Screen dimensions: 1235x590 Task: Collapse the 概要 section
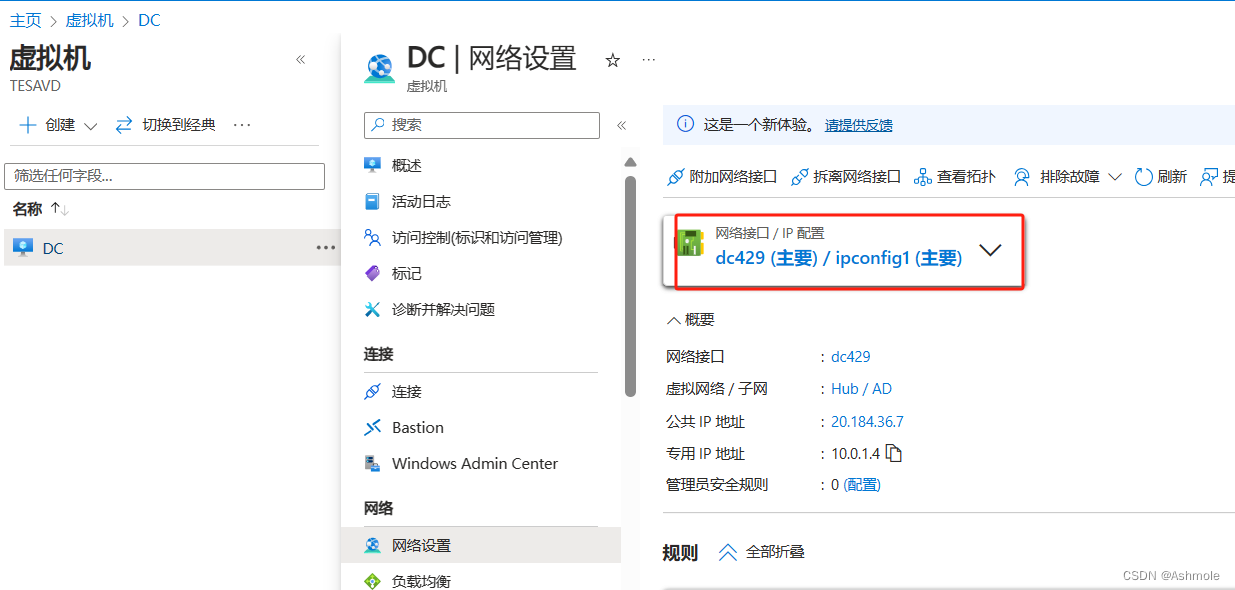(x=691, y=320)
